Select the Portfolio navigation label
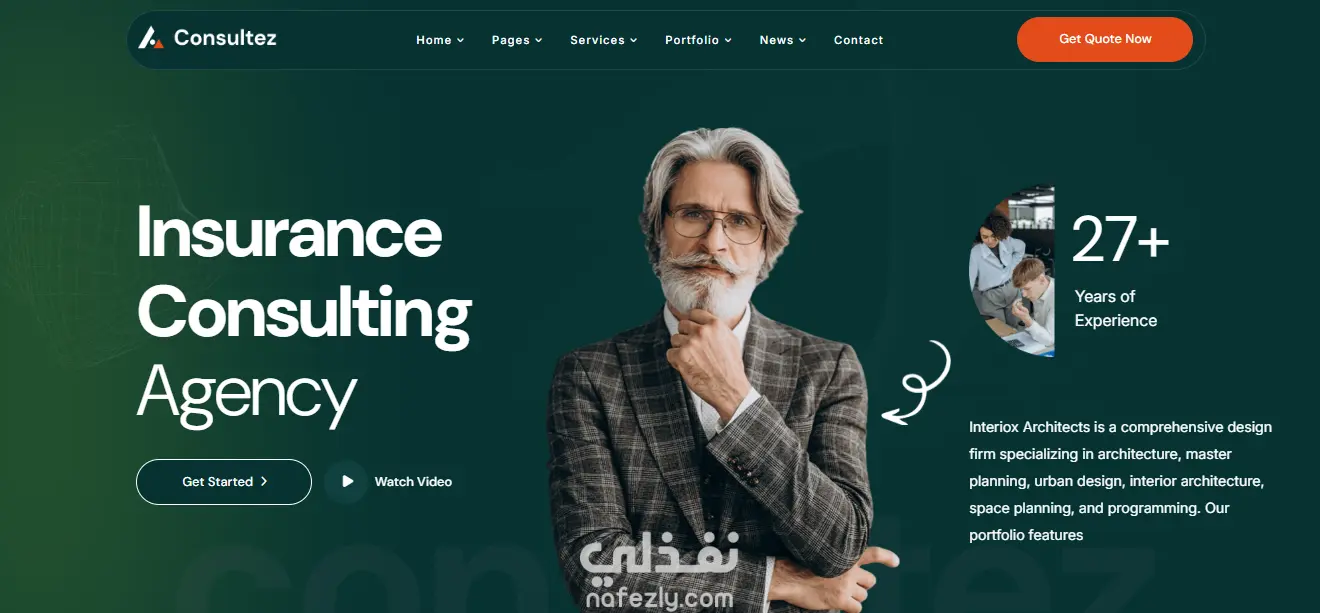The height and width of the screenshot is (613, 1320). click(692, 40)
